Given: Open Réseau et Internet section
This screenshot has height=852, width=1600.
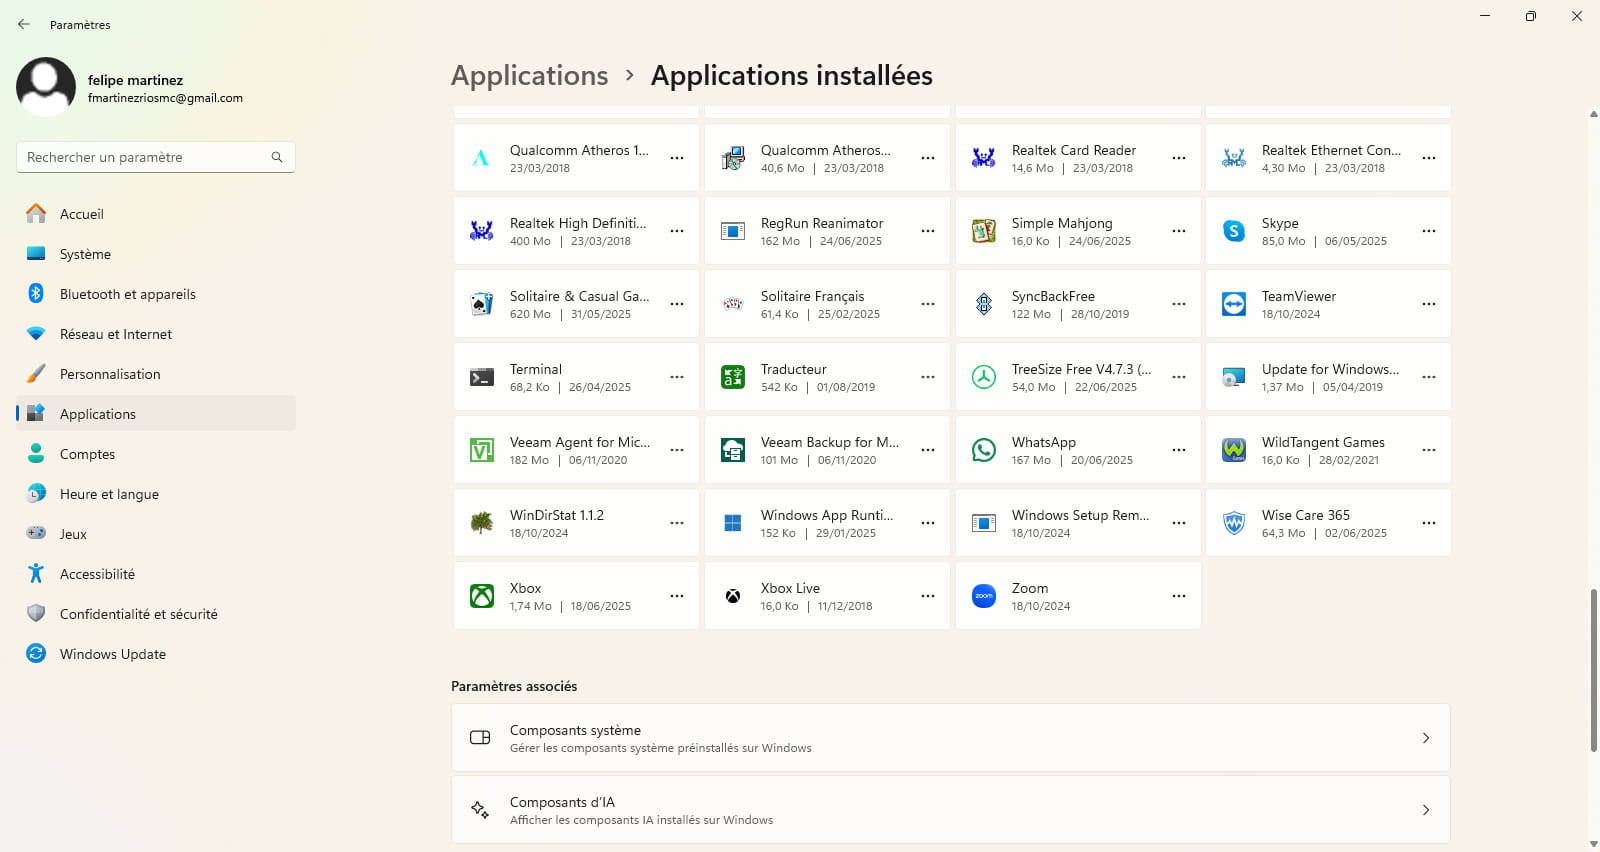Looking at the screenshot, I should point(156,334).
